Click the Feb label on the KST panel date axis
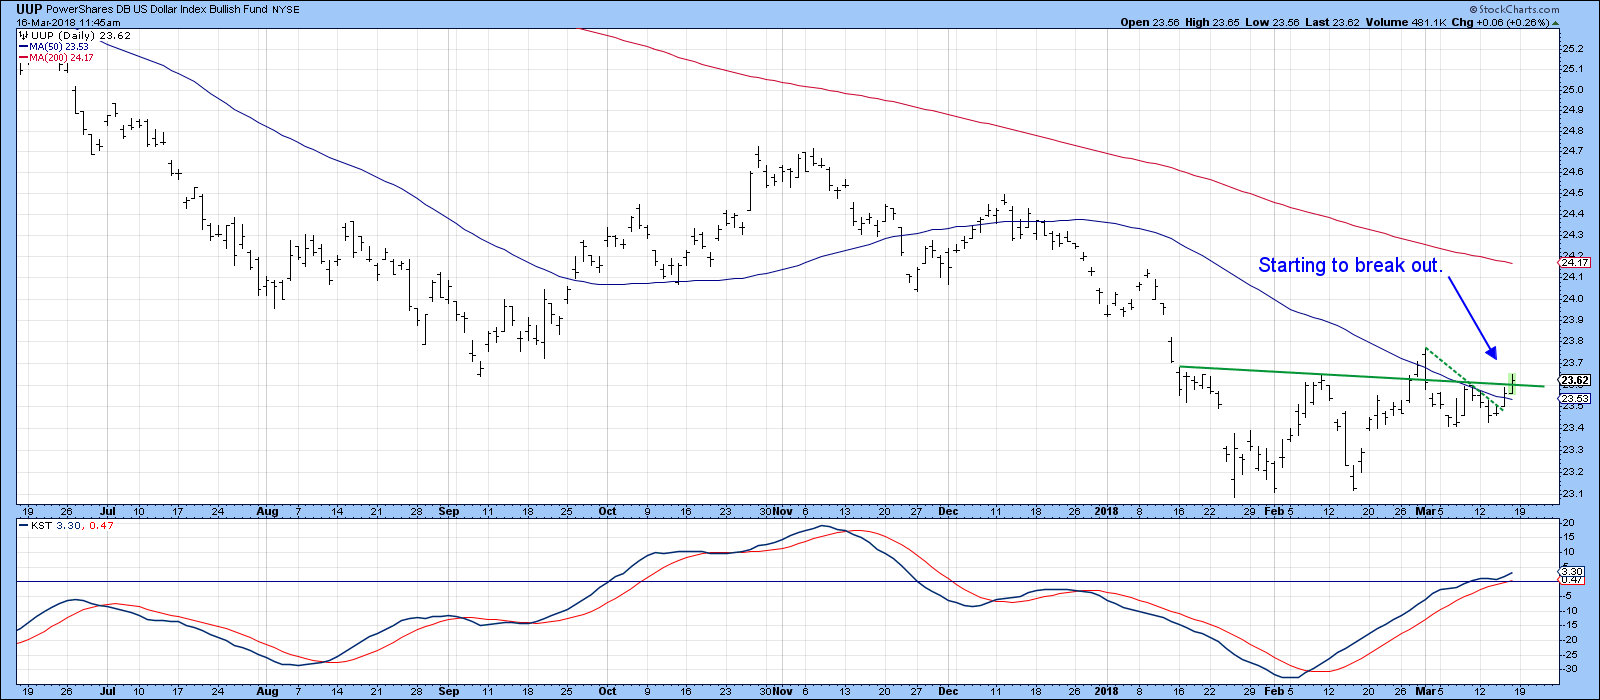Image resolution: width=1600 pixels, height=700 pixels. tap(1273, 691)
